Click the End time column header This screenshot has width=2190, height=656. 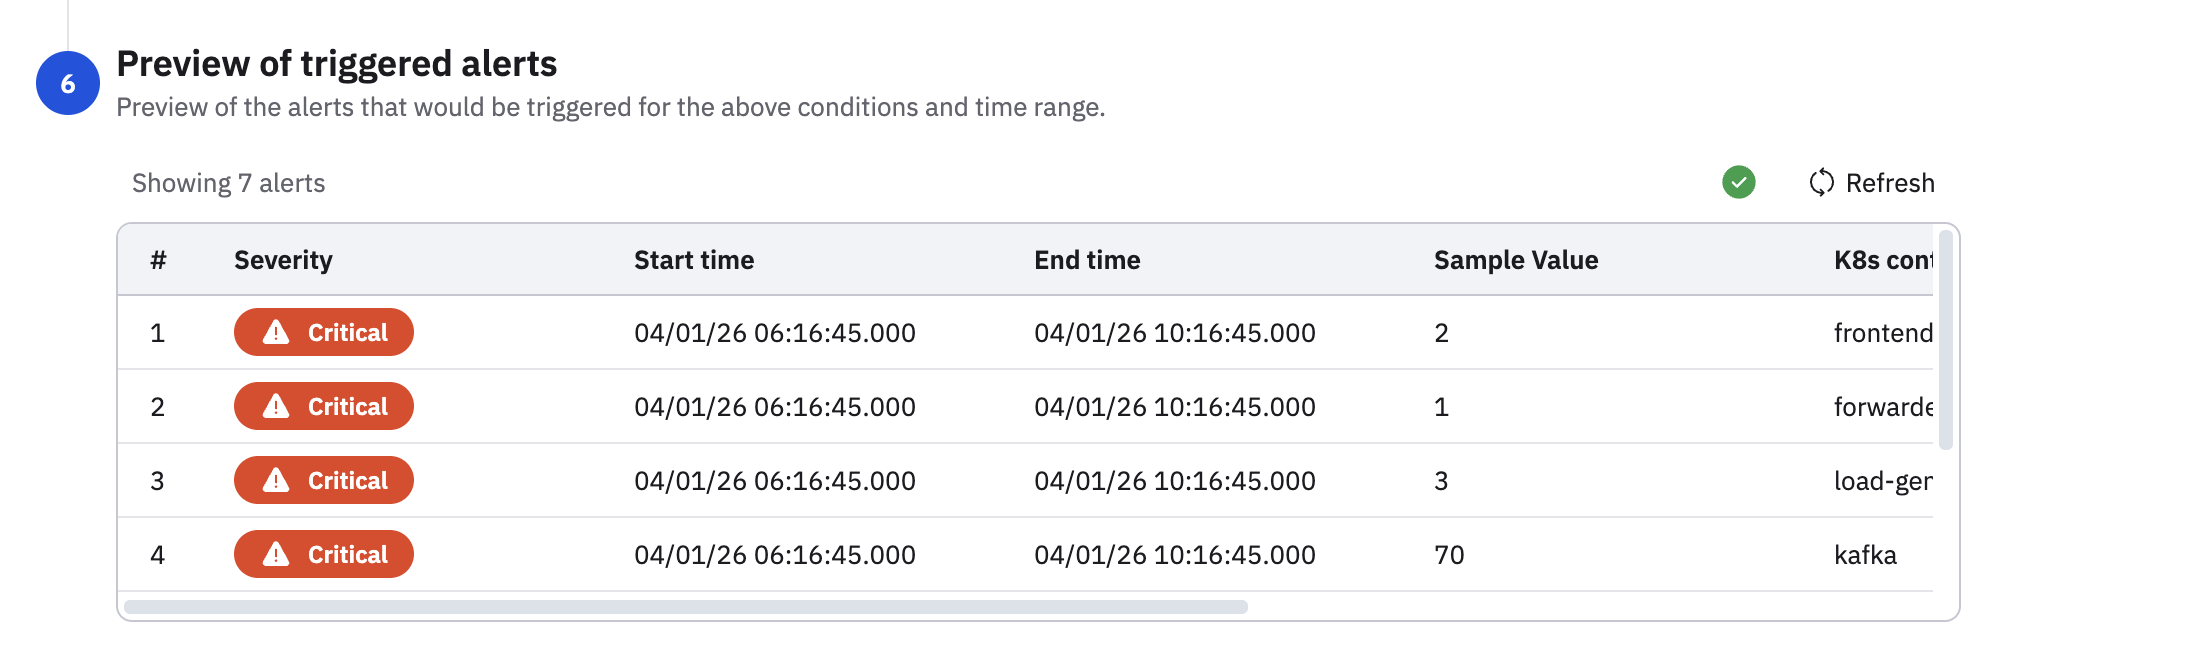1087,260
